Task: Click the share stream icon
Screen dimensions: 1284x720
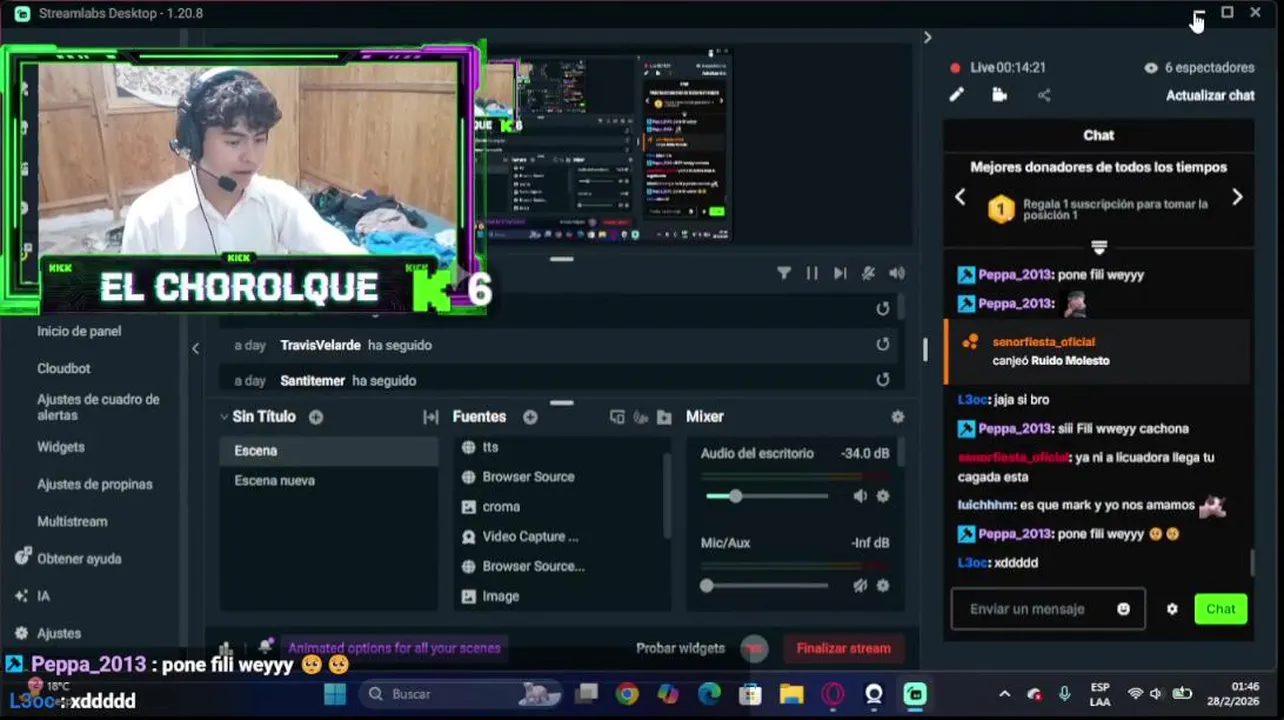Action: (x=1044, y=95)
